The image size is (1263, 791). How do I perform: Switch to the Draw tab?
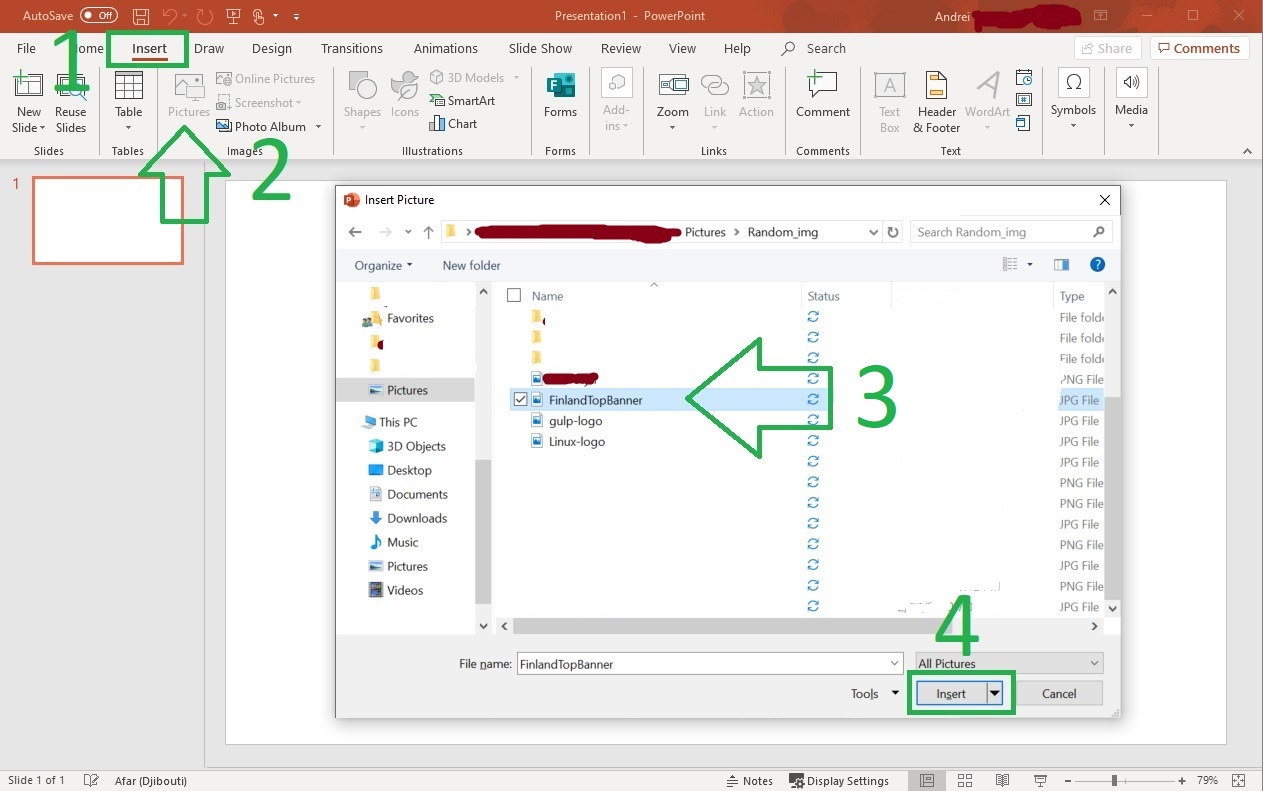(x=209, y=48)
